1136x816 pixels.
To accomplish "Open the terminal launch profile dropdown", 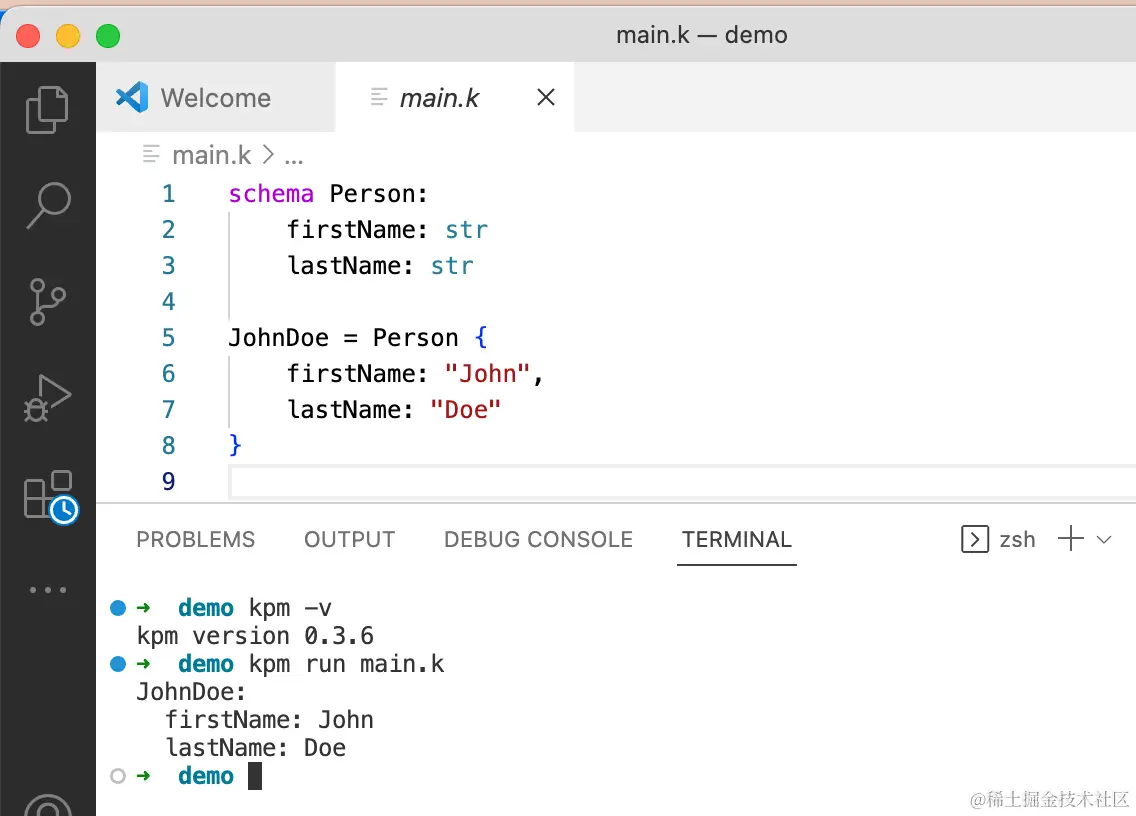I will coord(1103,539).
